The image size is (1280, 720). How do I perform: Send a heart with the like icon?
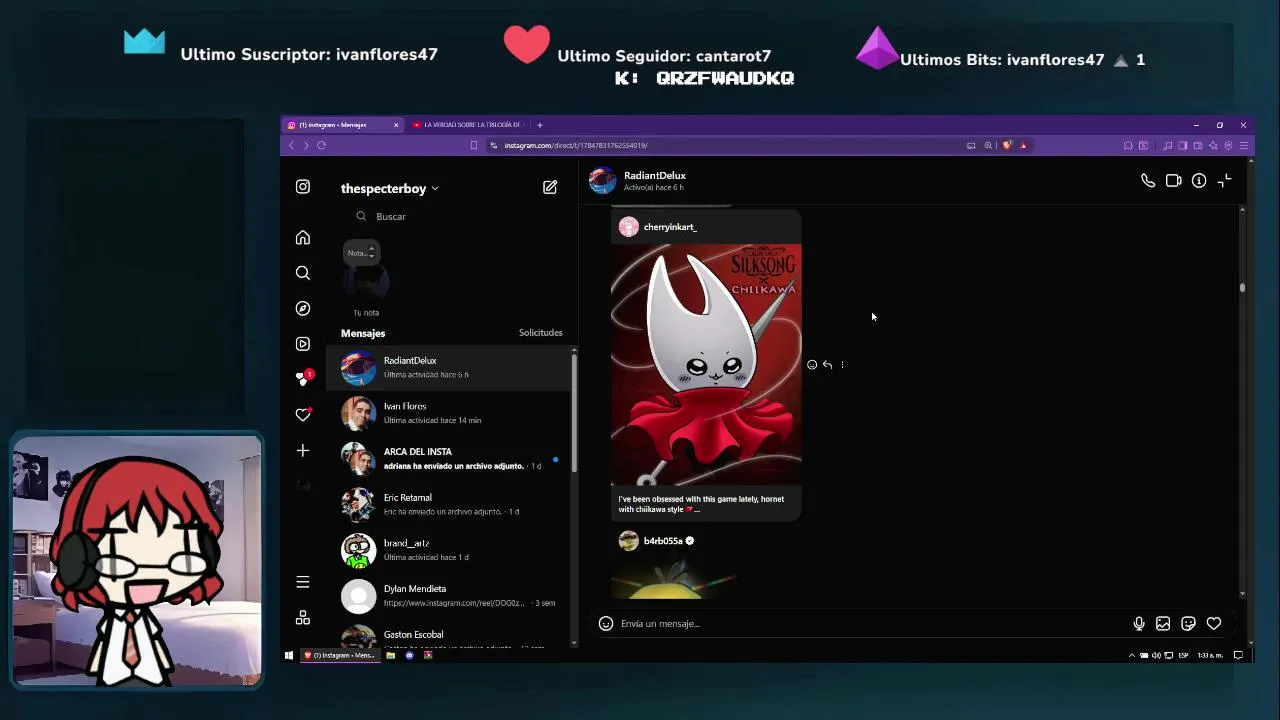pos(1214,624)
